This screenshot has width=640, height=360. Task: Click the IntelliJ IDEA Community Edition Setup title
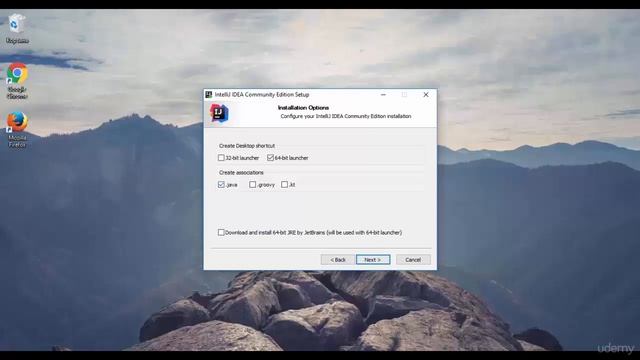pos(262,95)
